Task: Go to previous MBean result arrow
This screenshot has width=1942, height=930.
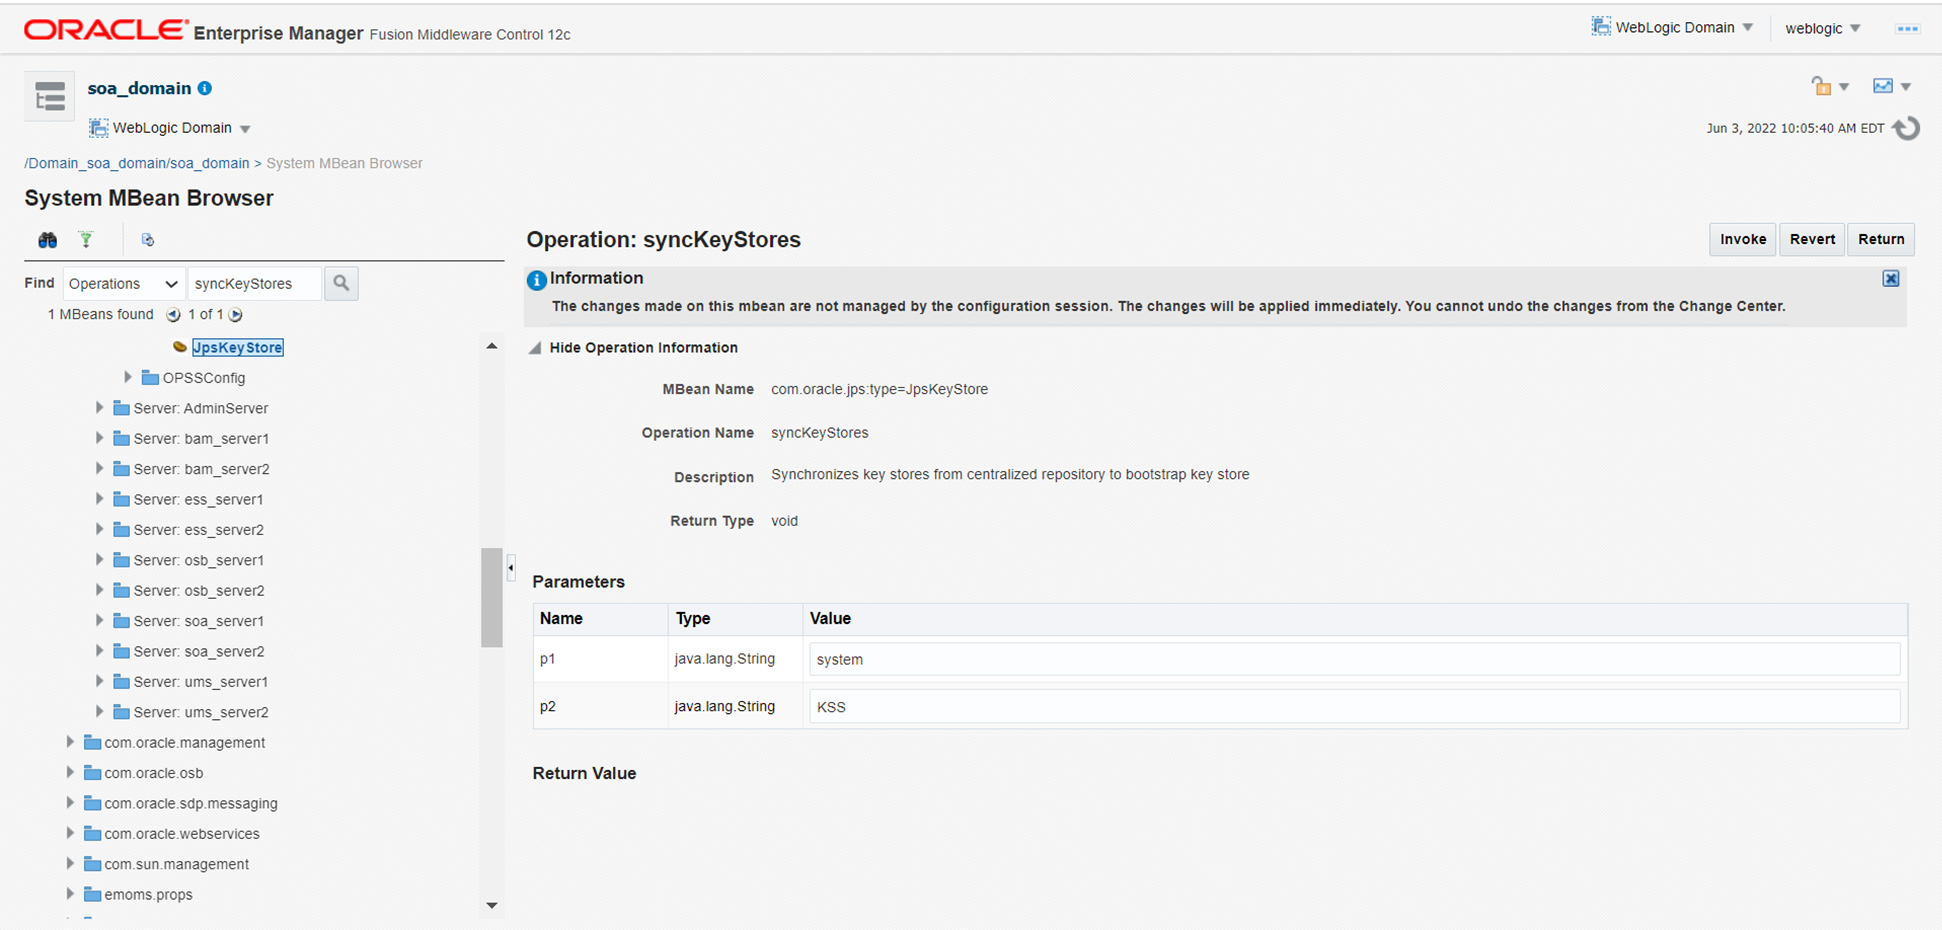Action: tap(173, 315)
